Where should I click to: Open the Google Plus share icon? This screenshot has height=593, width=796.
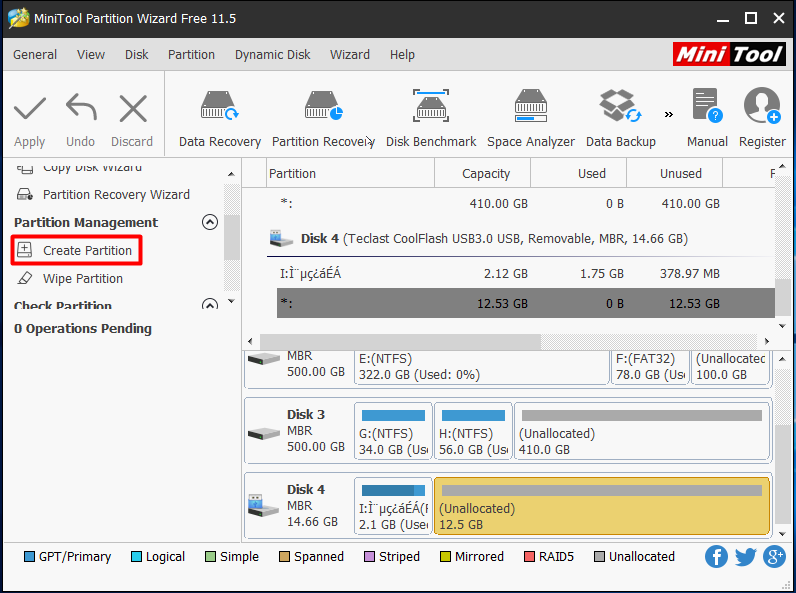(774, 556)
